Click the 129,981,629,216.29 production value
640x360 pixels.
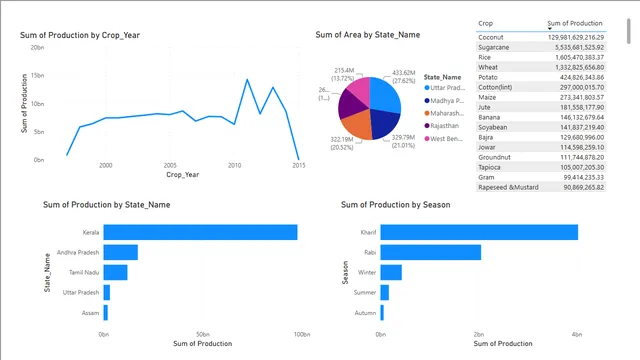(576, 37)
